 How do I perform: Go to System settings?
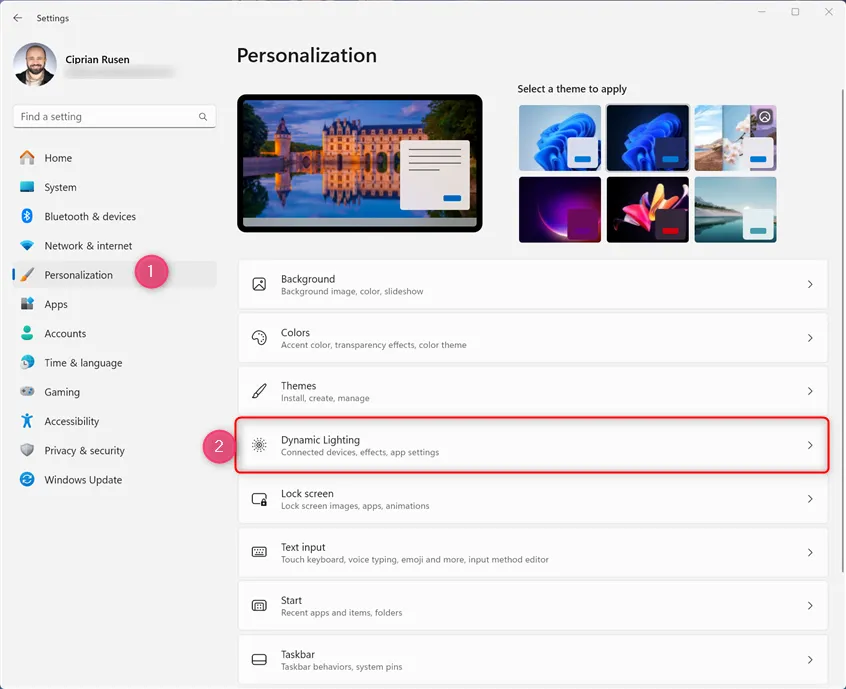[x=114, y=187]
